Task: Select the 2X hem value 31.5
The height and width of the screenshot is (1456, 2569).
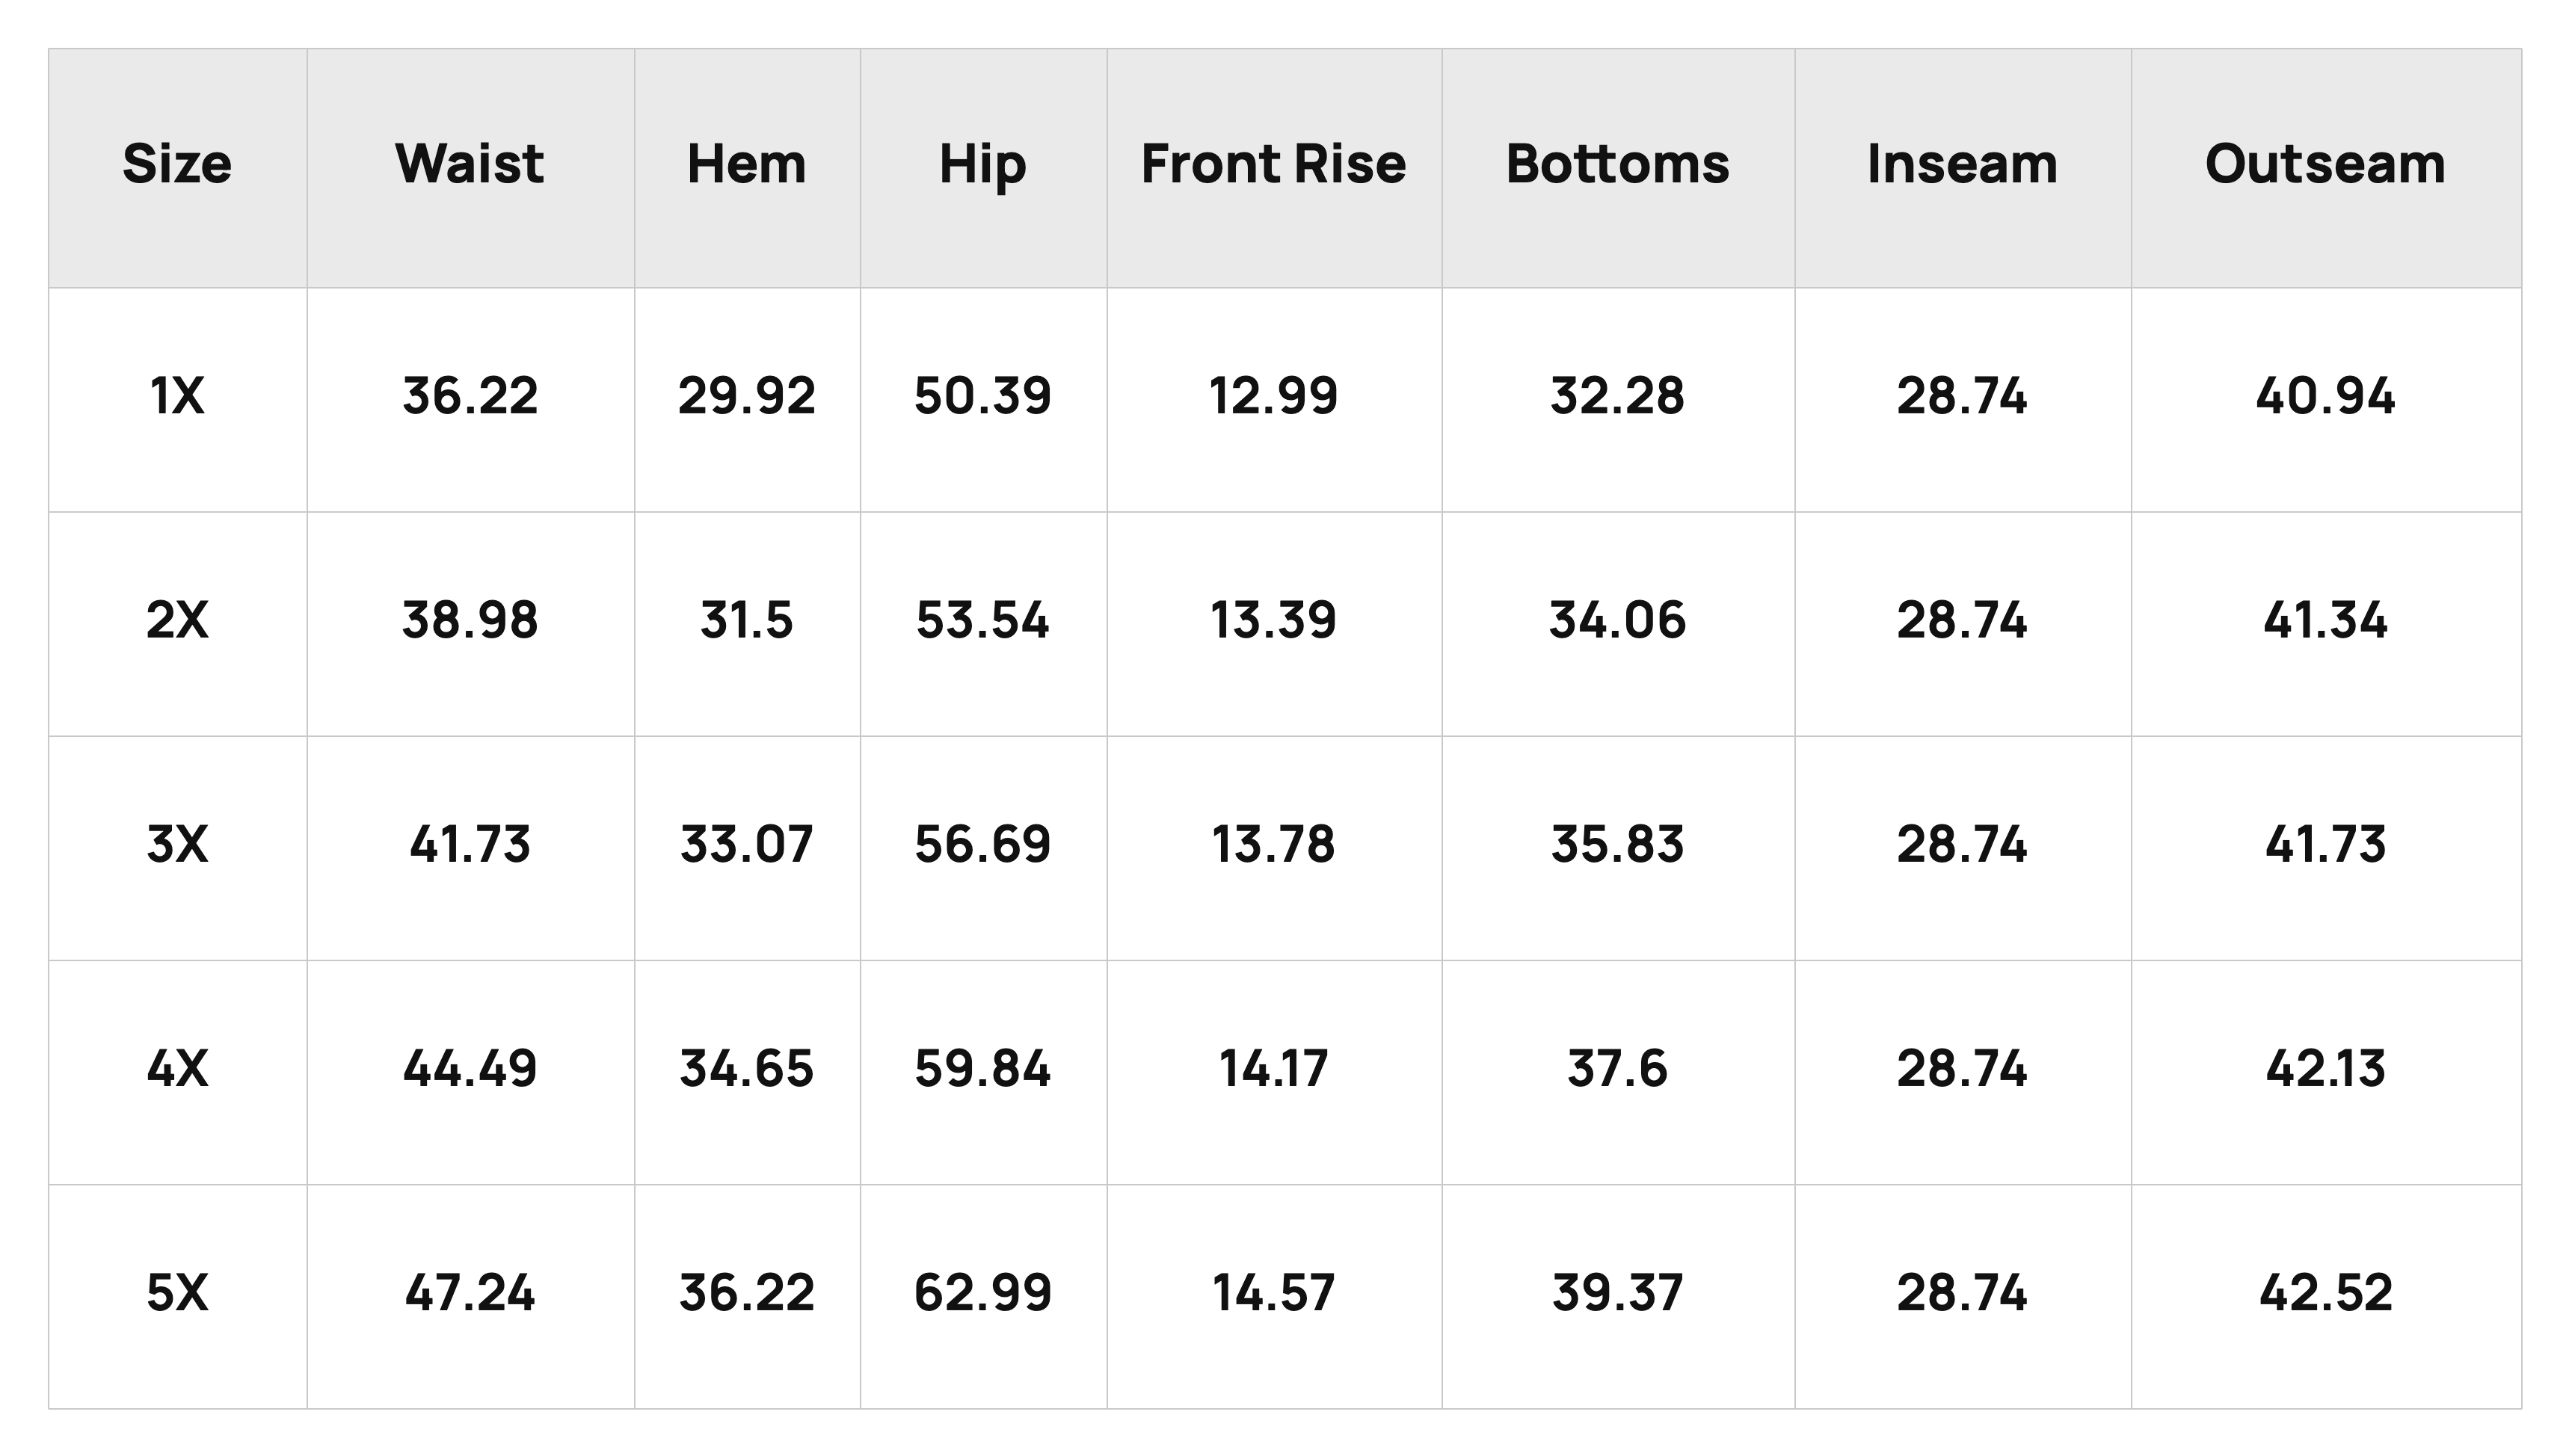Action: pyautogui.click(x=747, y=620)
